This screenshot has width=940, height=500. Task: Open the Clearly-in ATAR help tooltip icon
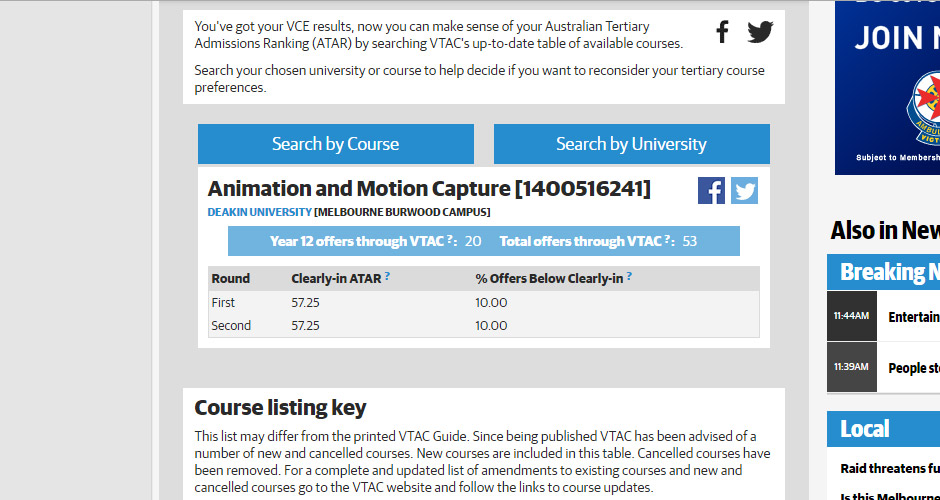[387, 277]
